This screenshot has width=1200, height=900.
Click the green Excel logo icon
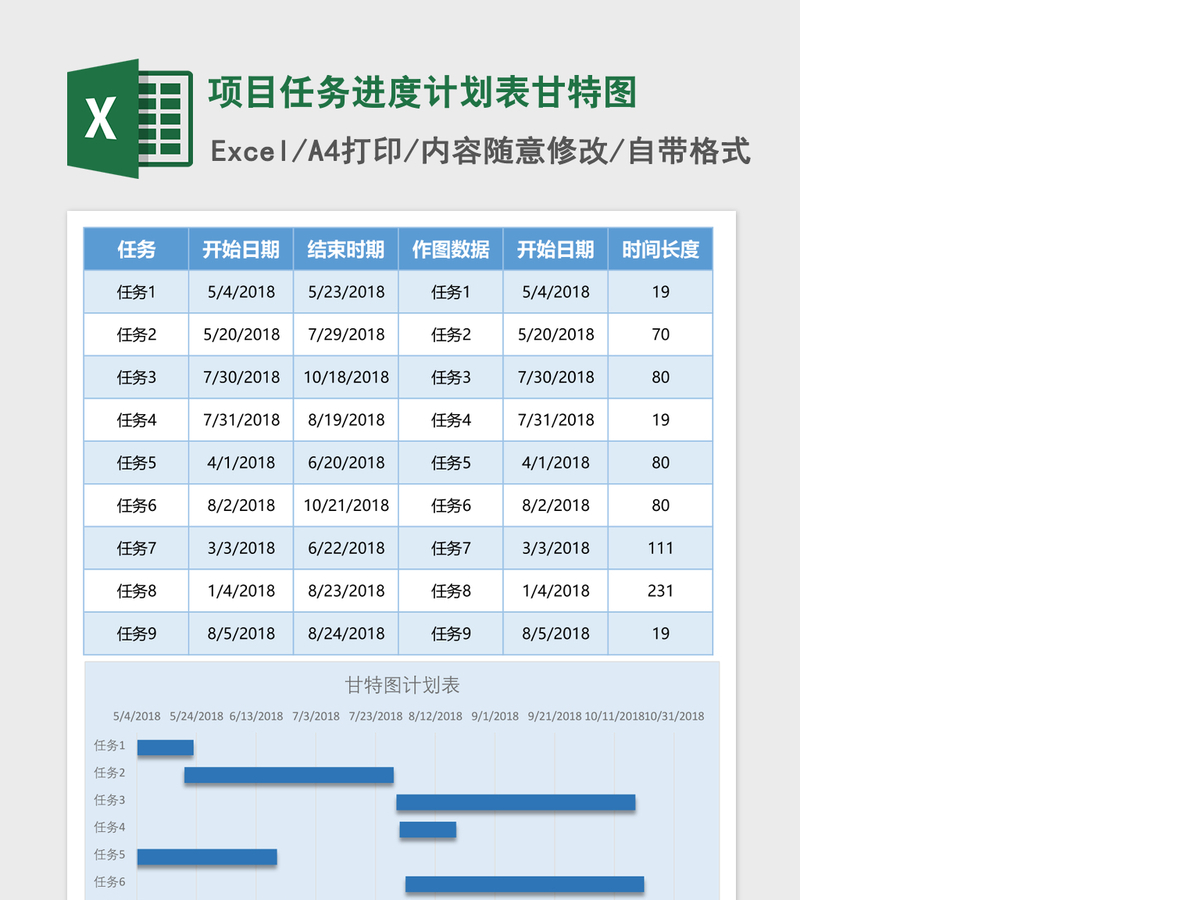(130, 119)
